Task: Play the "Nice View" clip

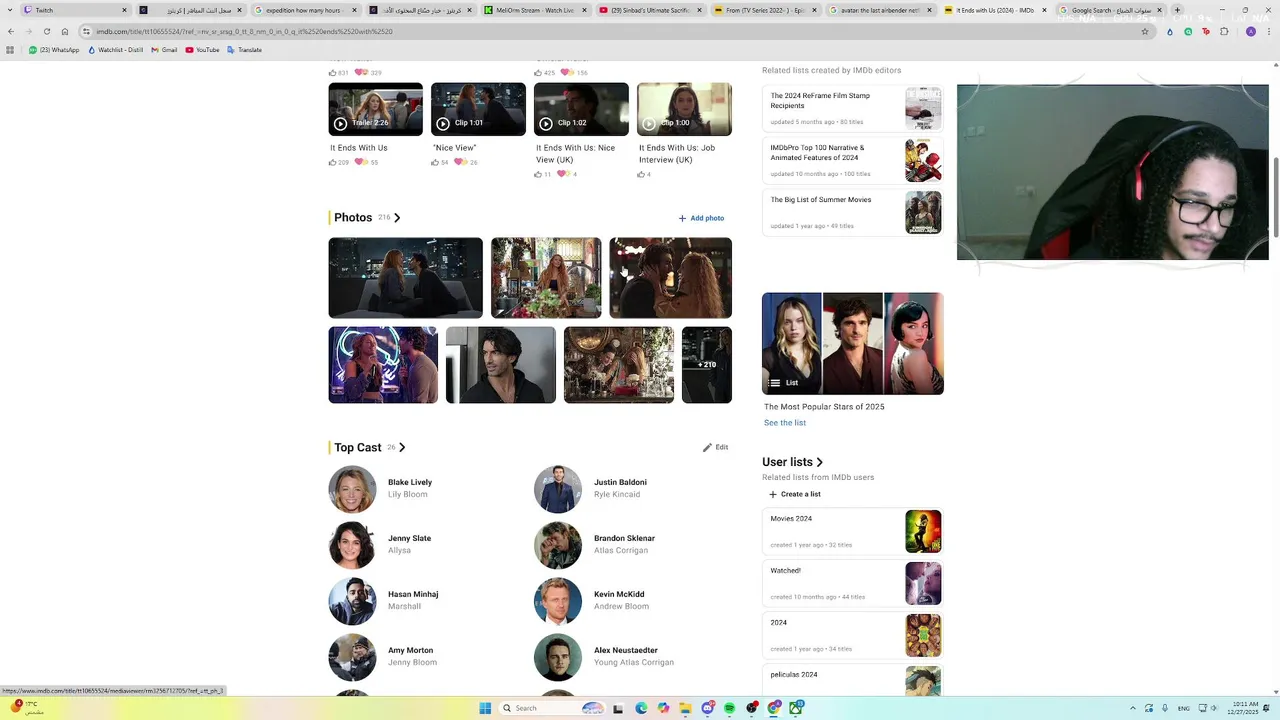Action: [478, 109]
